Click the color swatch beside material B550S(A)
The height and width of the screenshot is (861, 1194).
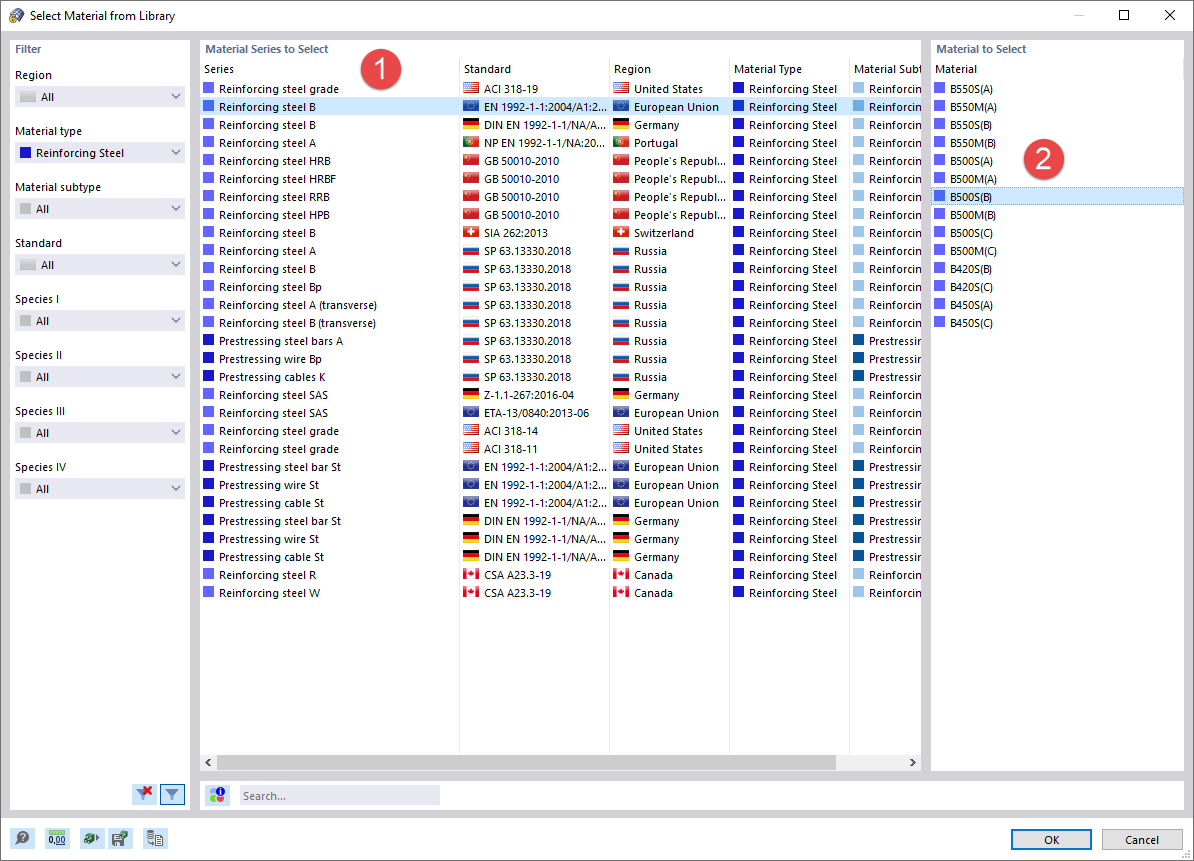click(x=940, y=88)
